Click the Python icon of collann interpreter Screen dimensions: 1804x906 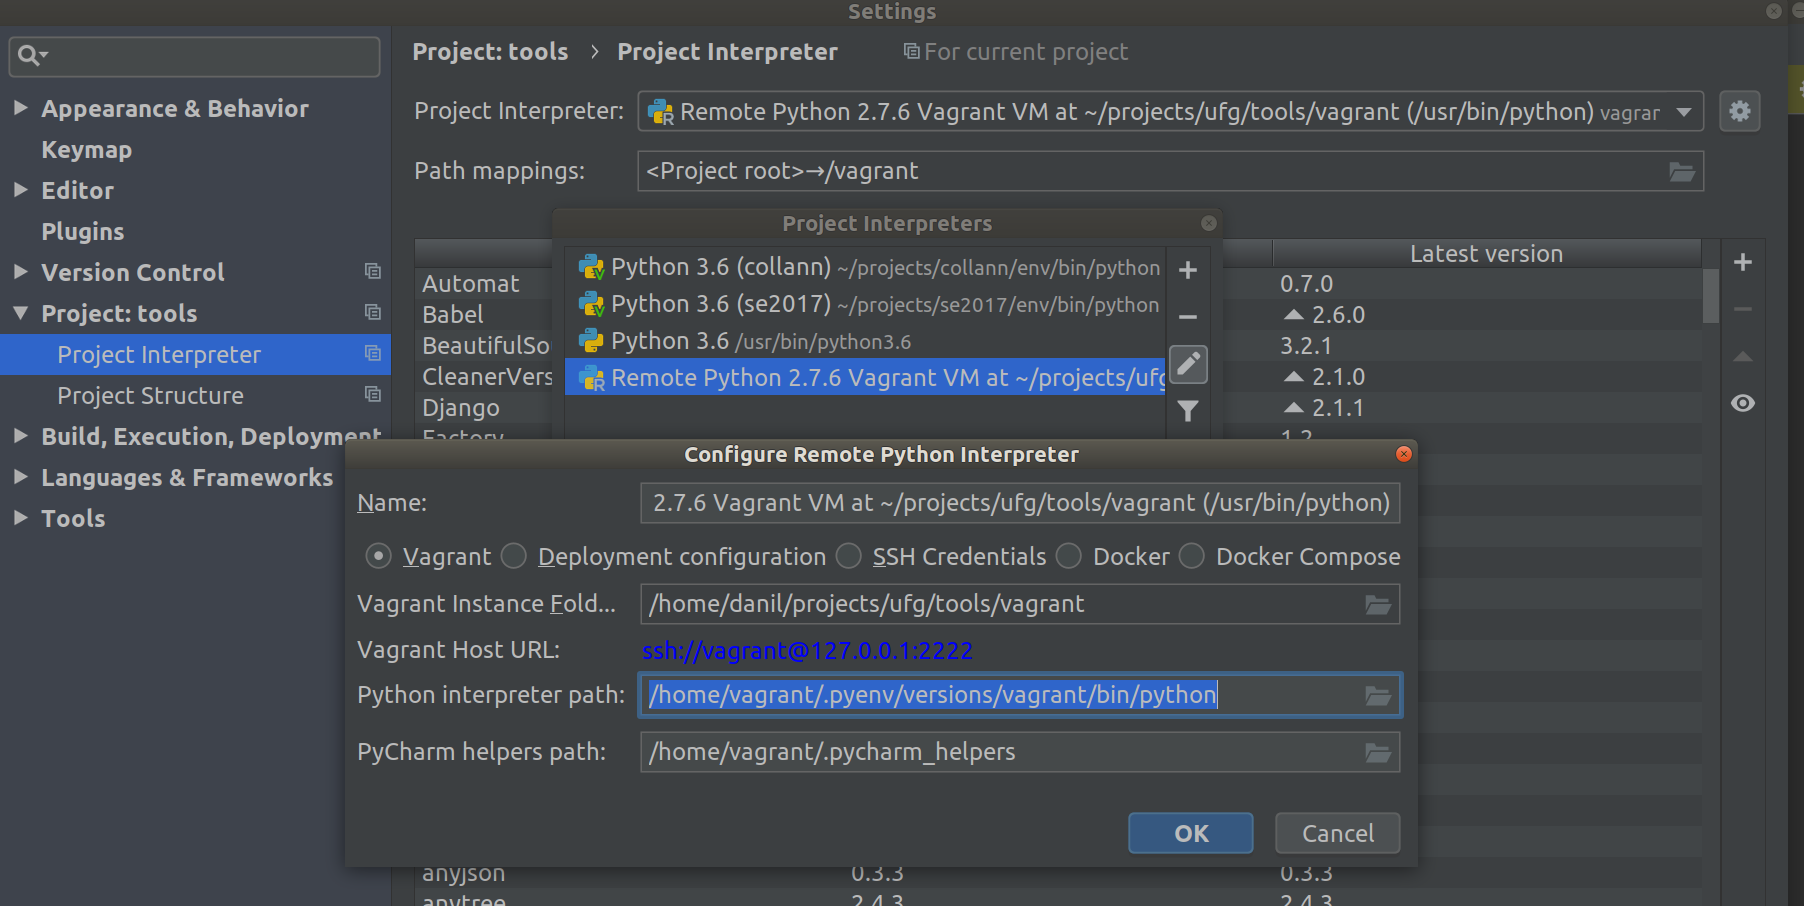point(591,267)
